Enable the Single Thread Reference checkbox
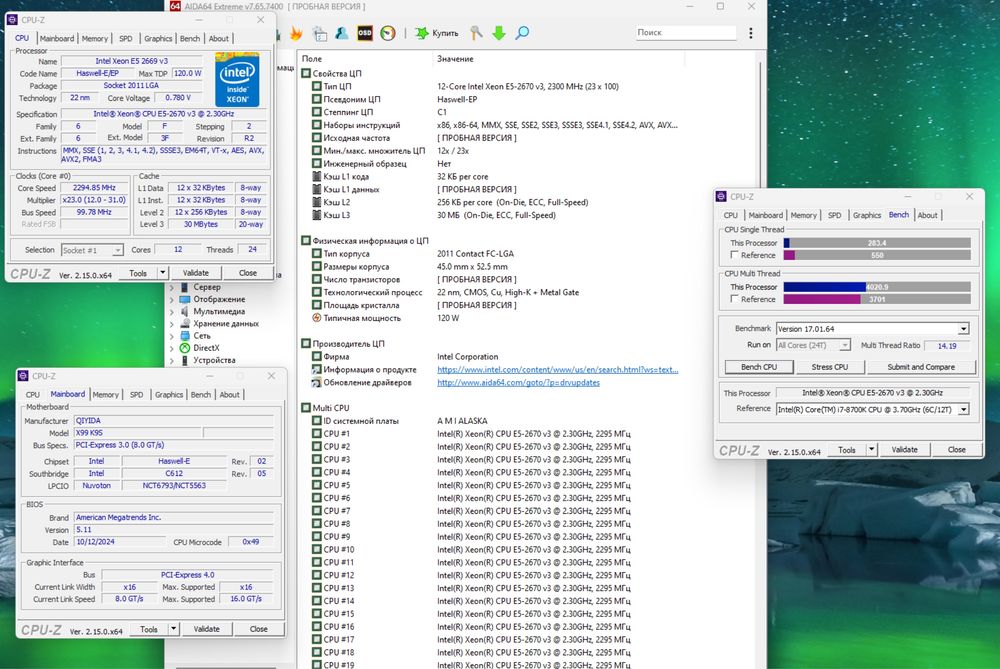Image resolution: width=1000 pixels, height=669 pixels. coord(735,254)
